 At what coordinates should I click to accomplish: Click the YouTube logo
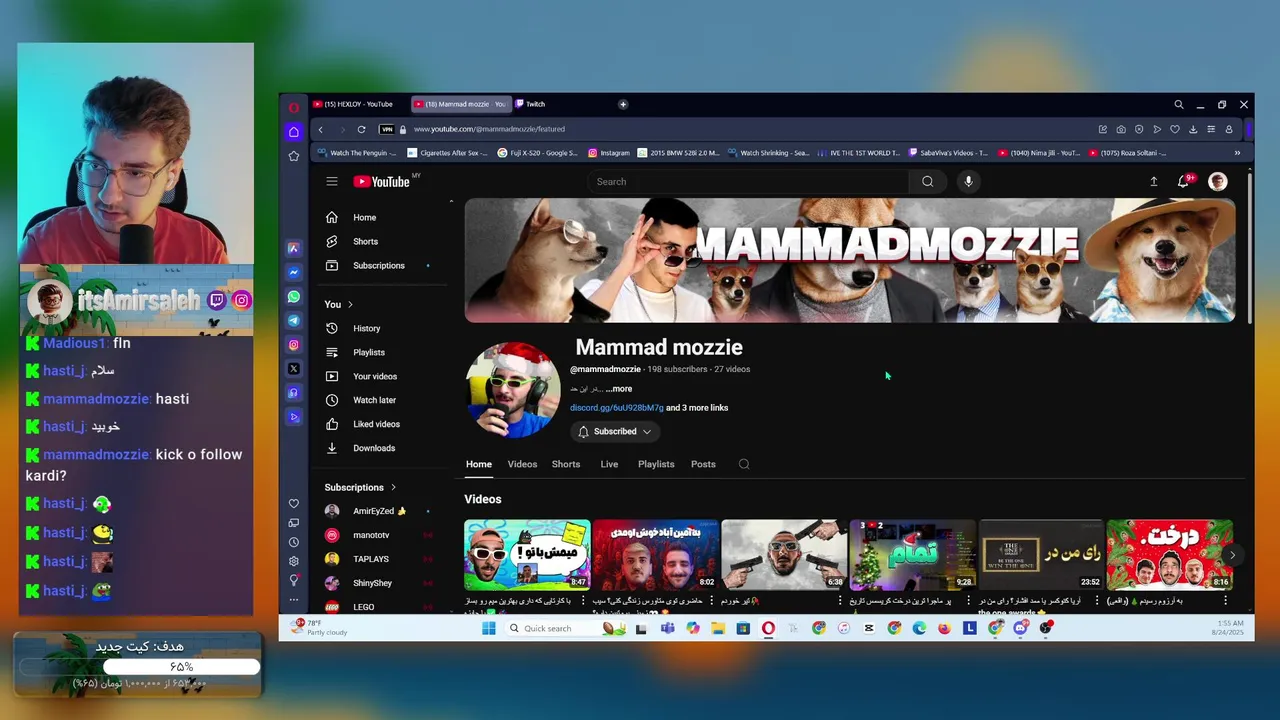tap(381, 182)
